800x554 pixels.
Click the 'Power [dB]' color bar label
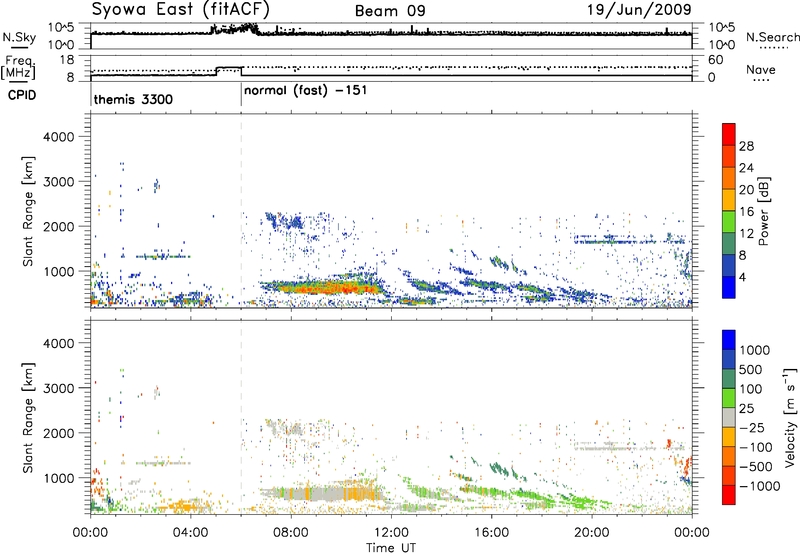point(763,211)
